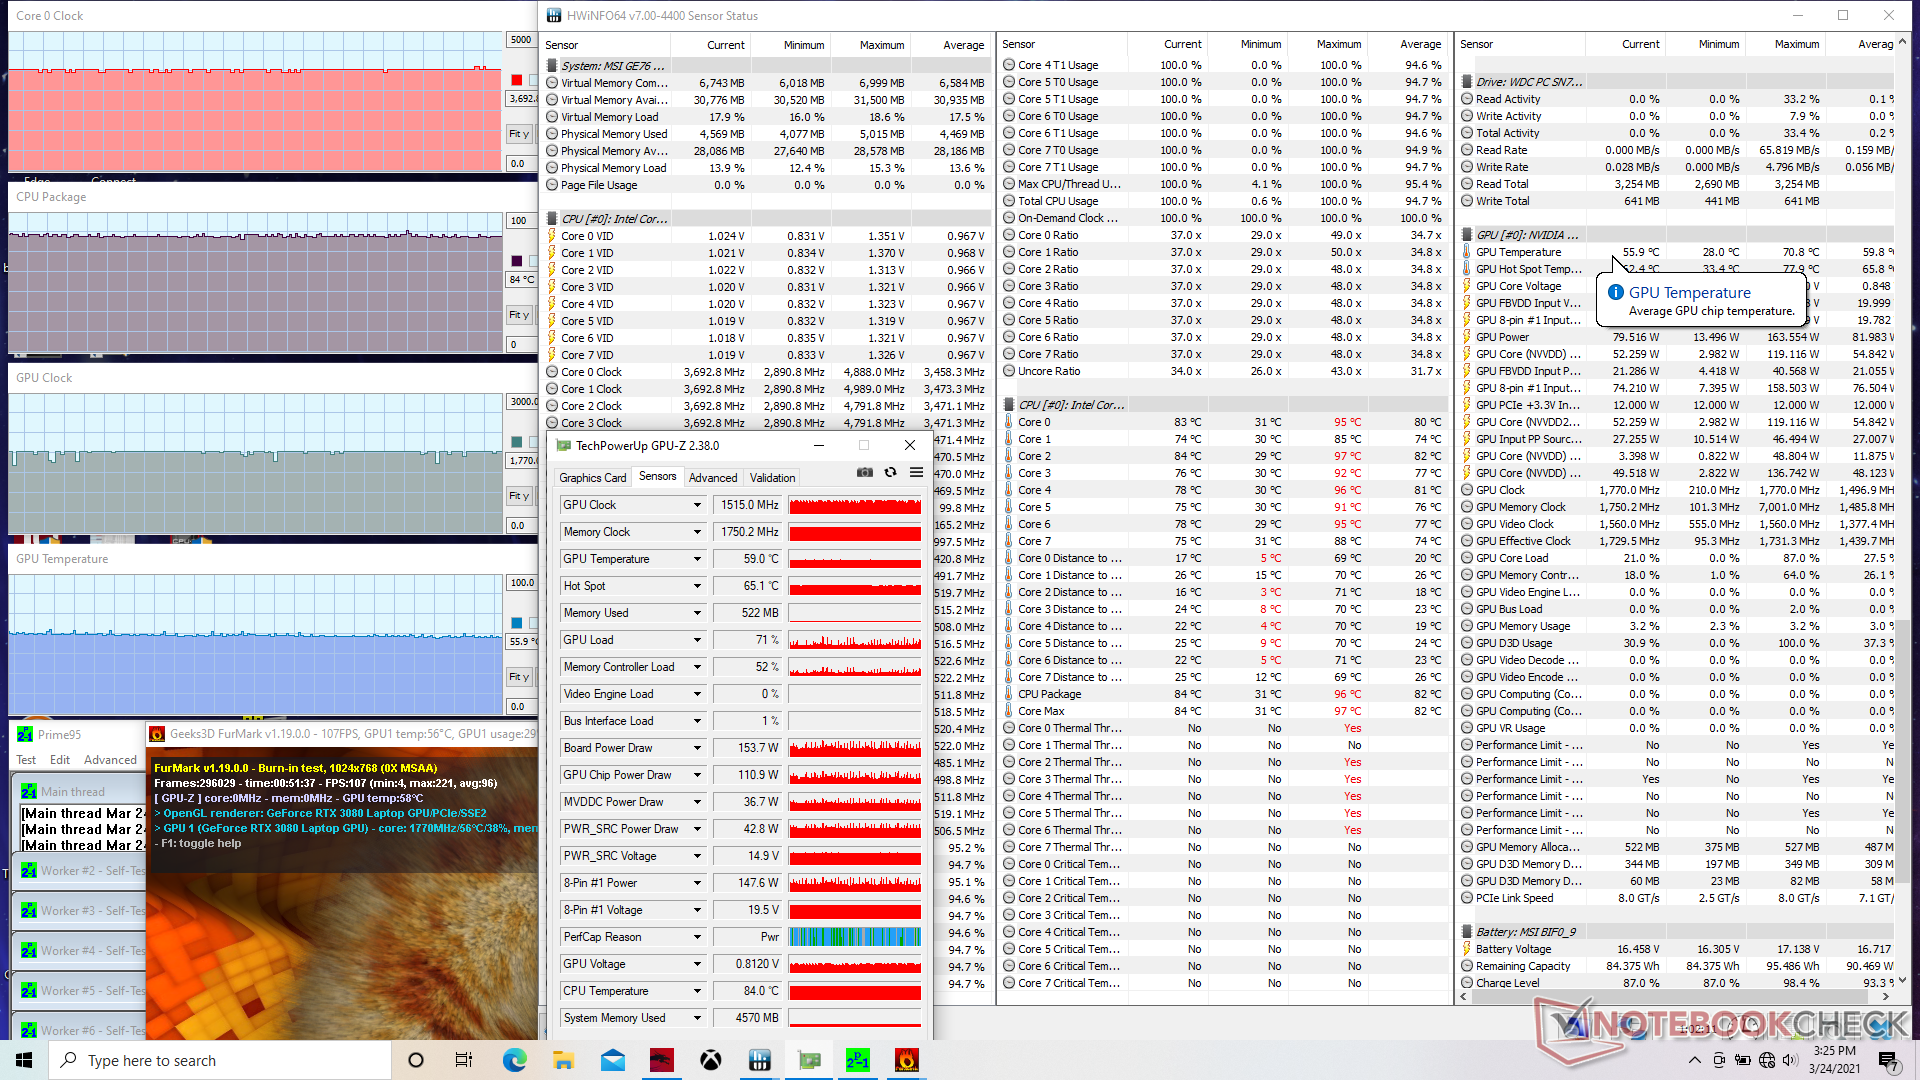This screenshot has height=1080, width=1920.
Task: Open the 8-Pin #1 Voltage dropdown
Action: pyautogui.click(x=697, y=910)
